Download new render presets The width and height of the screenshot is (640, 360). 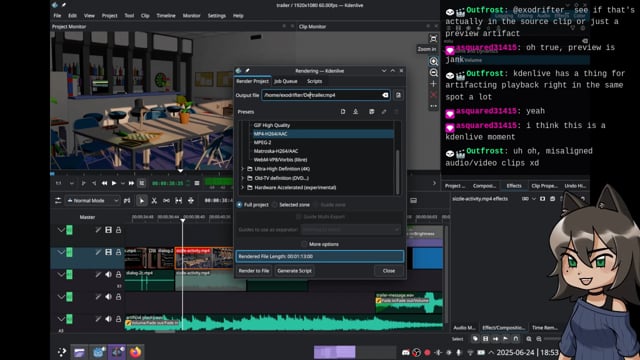356,111
